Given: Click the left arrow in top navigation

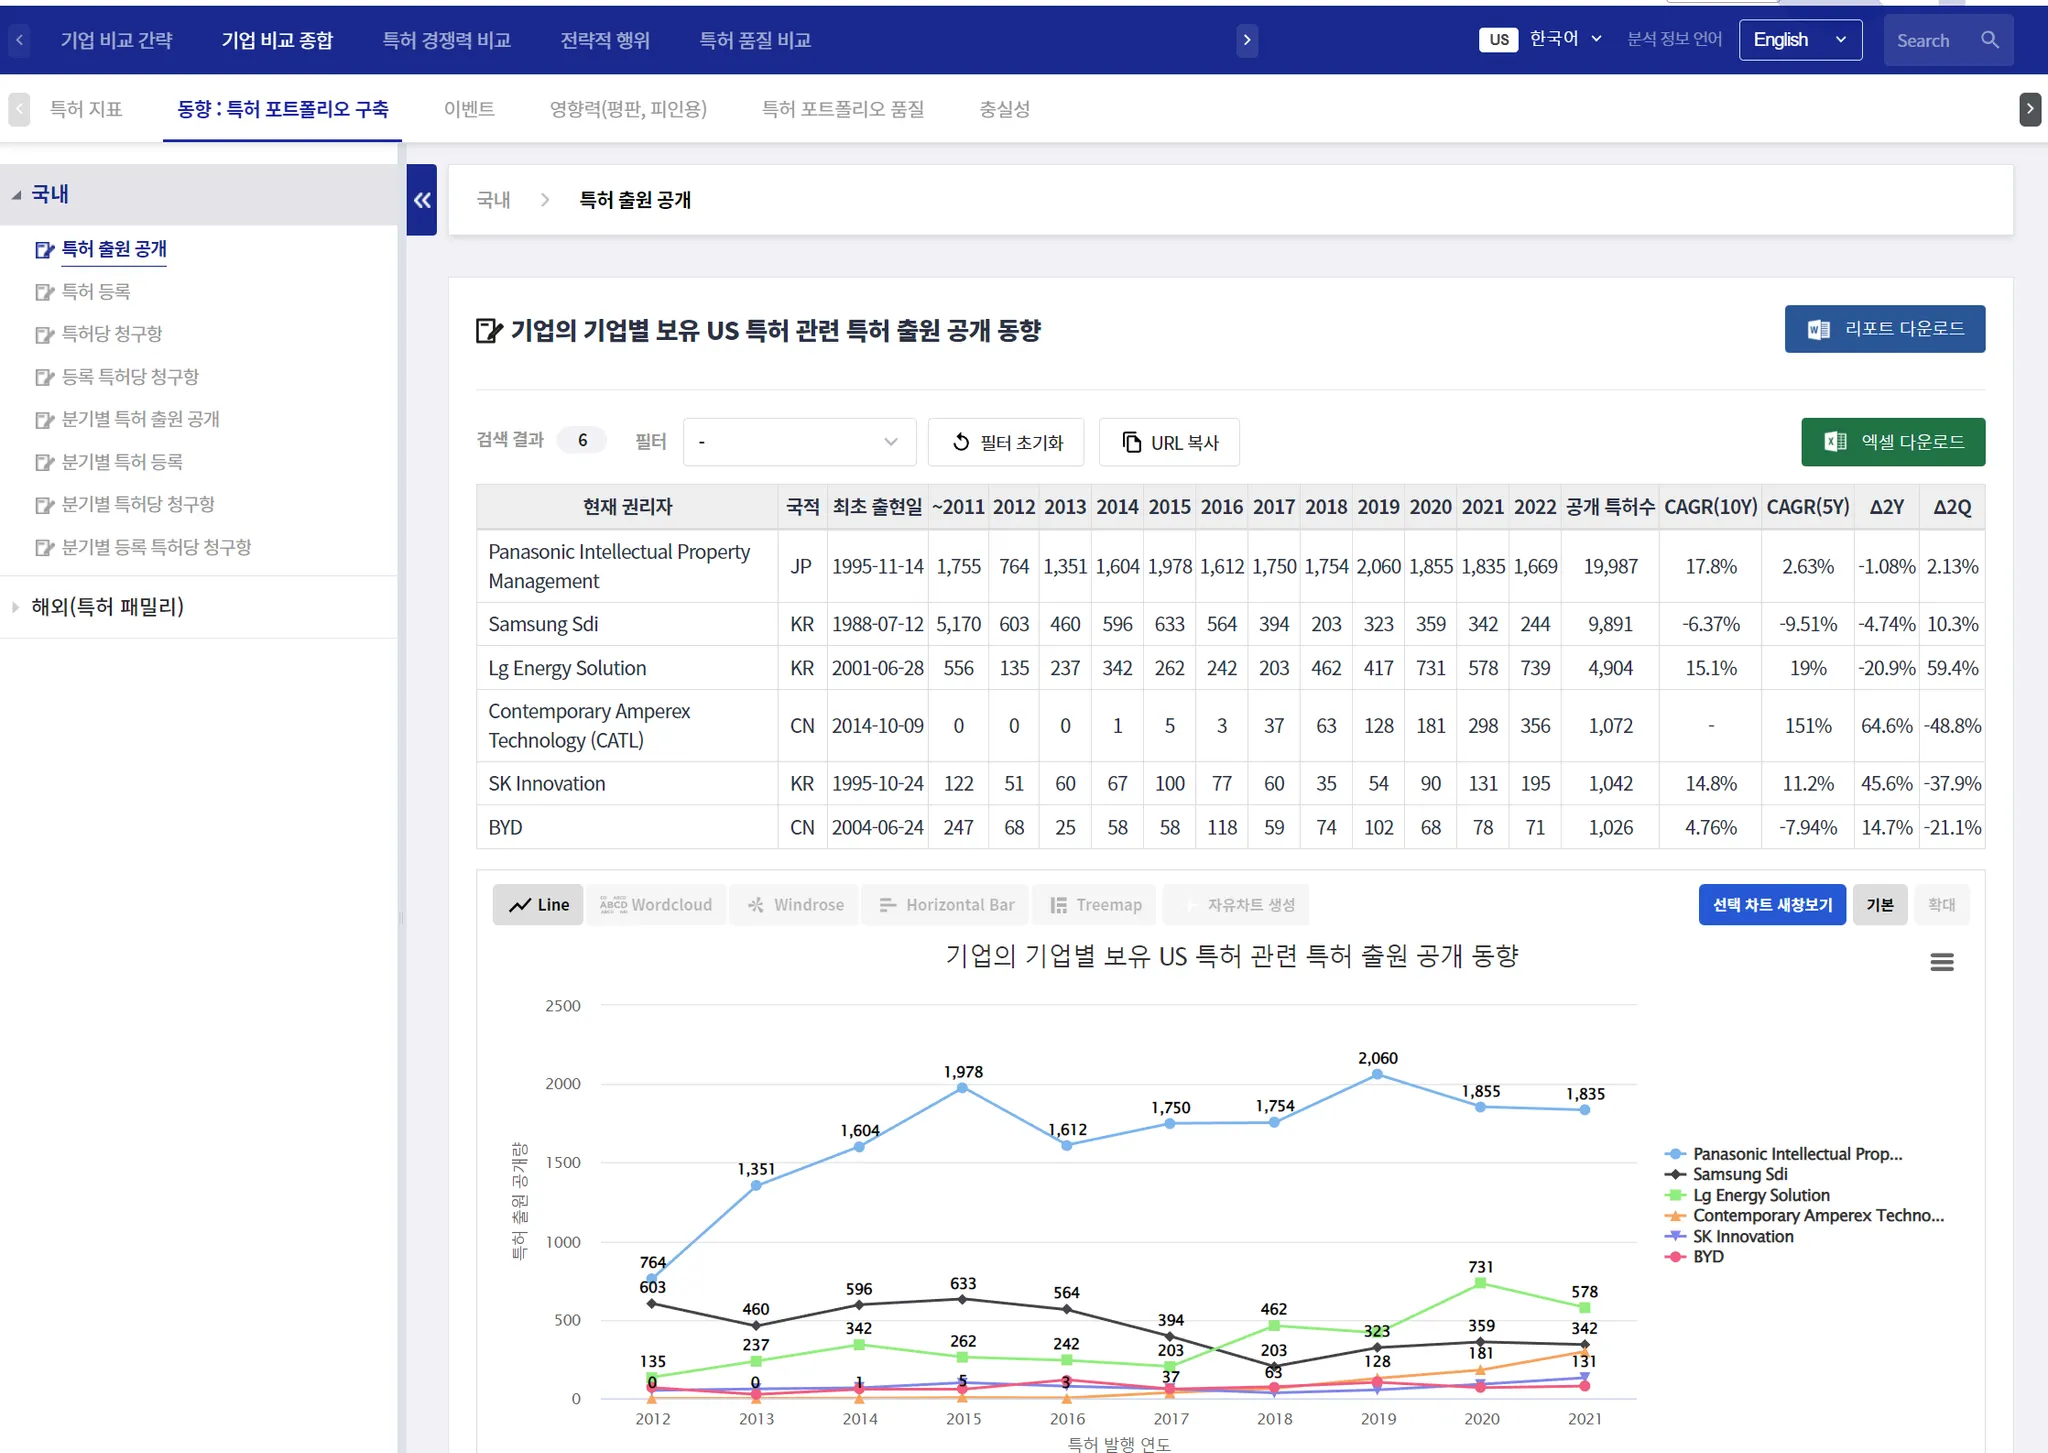Looking at the screenshot, I should tap(19, 40).
